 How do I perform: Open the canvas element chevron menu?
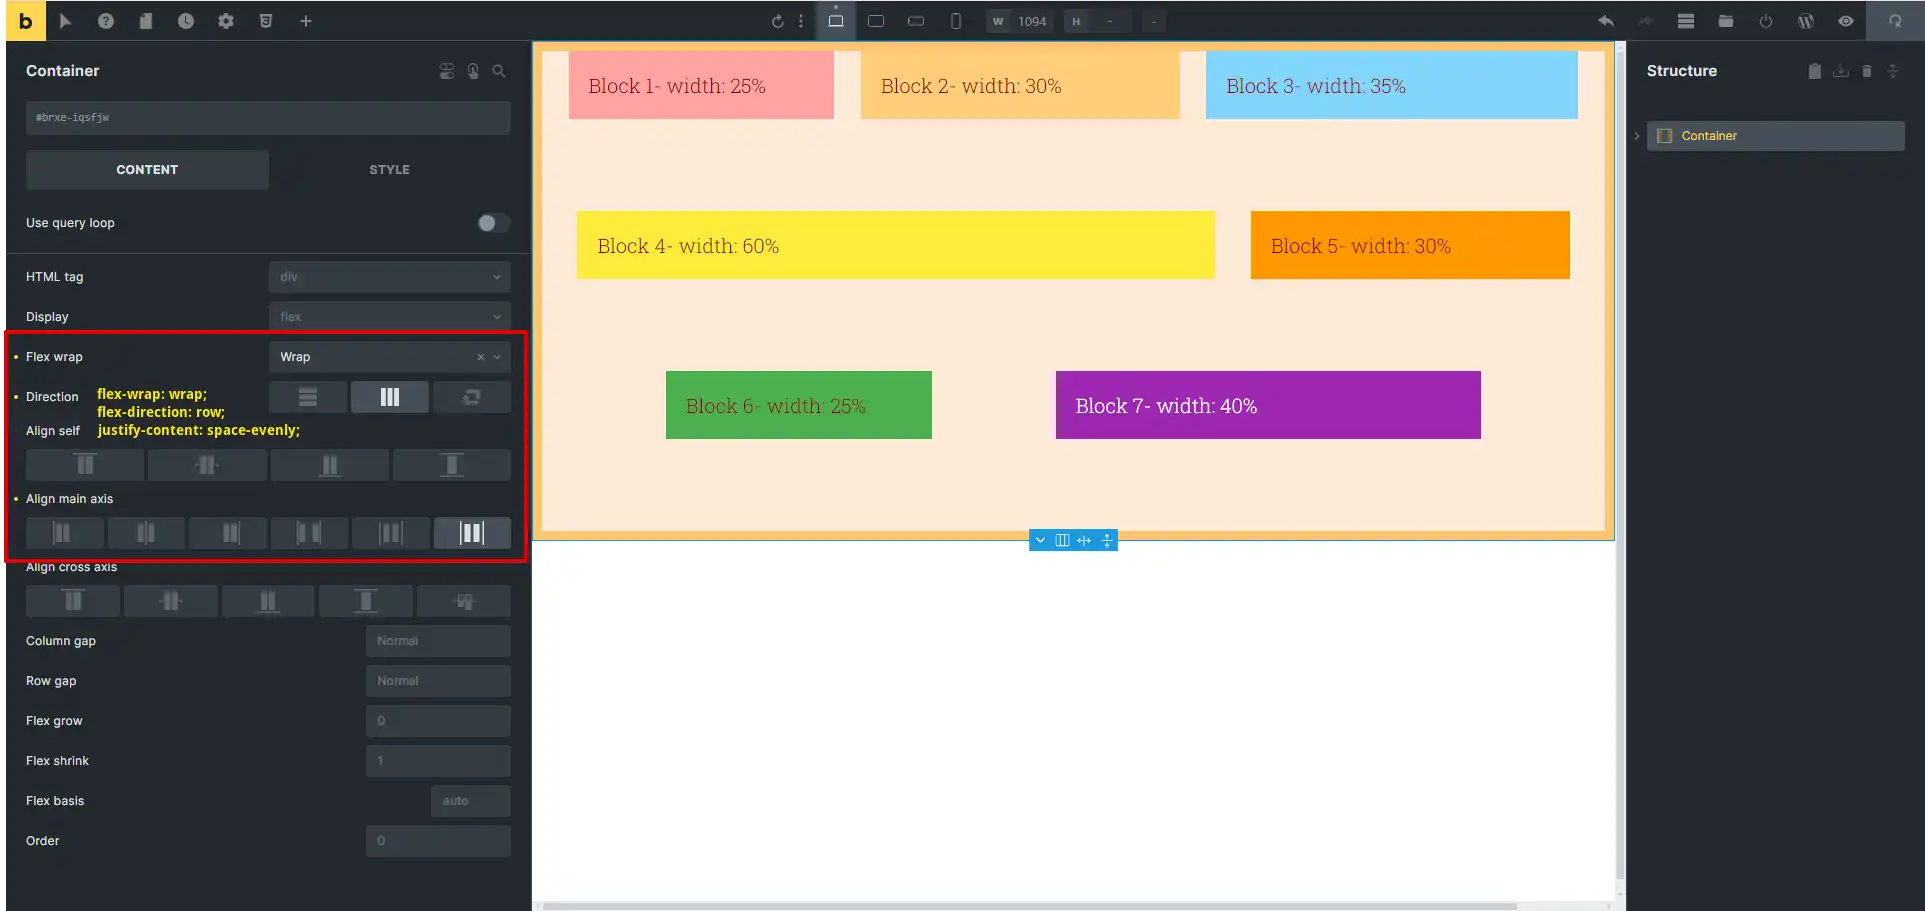coord(1040,540)
